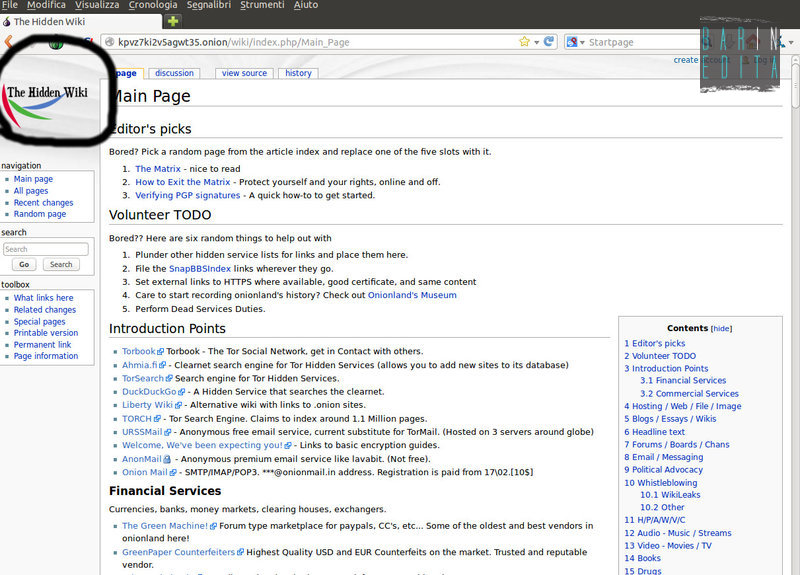Switch to the discussion tab
Viewport: 800px width, 575px height.
[174, 73]
